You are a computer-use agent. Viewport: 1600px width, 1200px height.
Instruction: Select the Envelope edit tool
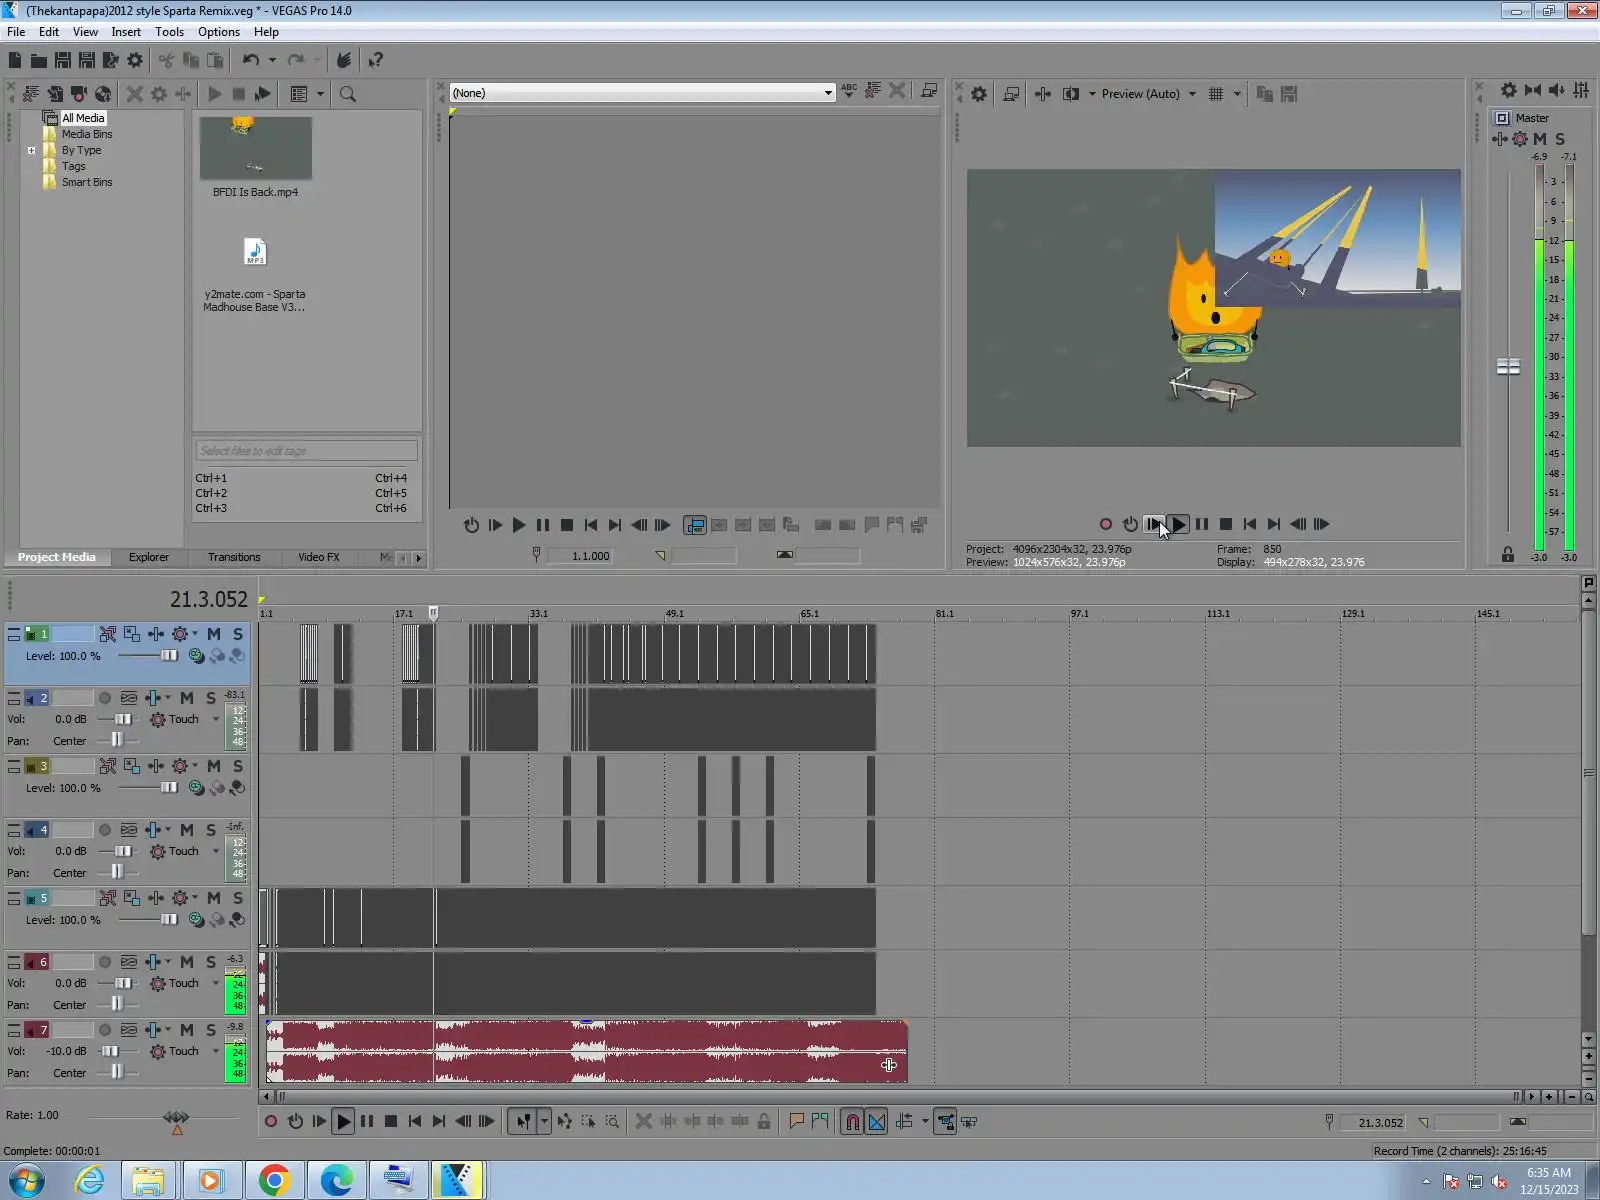[x=565, y=1122]
